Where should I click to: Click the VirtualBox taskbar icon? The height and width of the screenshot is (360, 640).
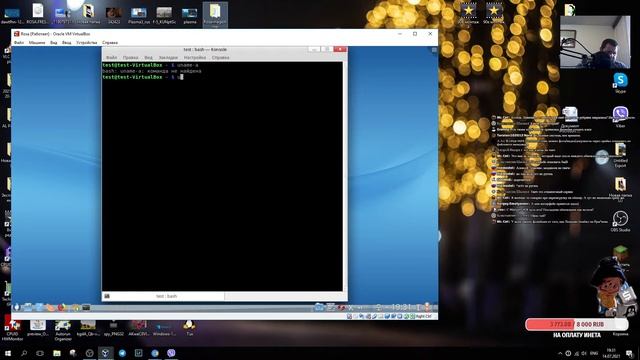(105, 353)
